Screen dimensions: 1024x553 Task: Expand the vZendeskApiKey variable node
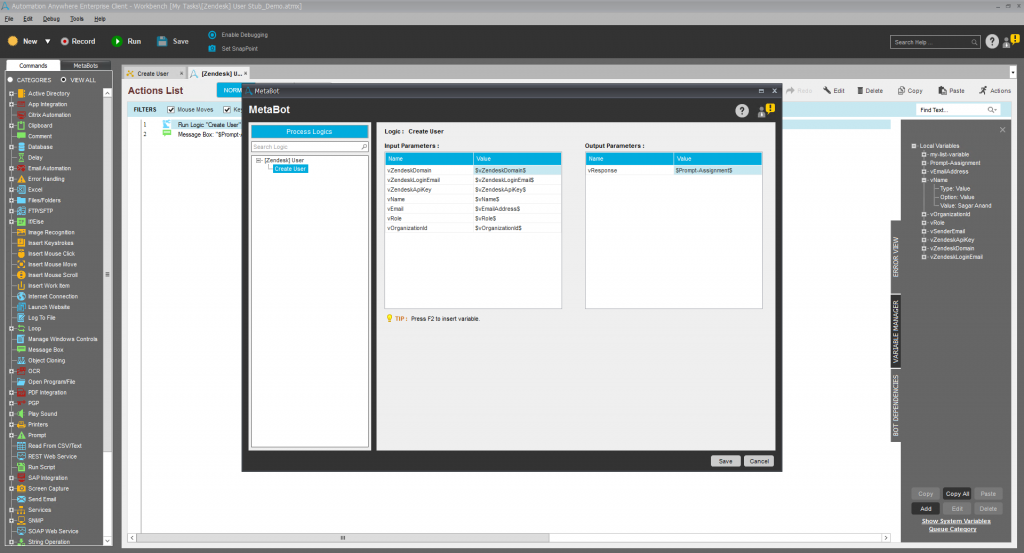(x=924, y=240)
